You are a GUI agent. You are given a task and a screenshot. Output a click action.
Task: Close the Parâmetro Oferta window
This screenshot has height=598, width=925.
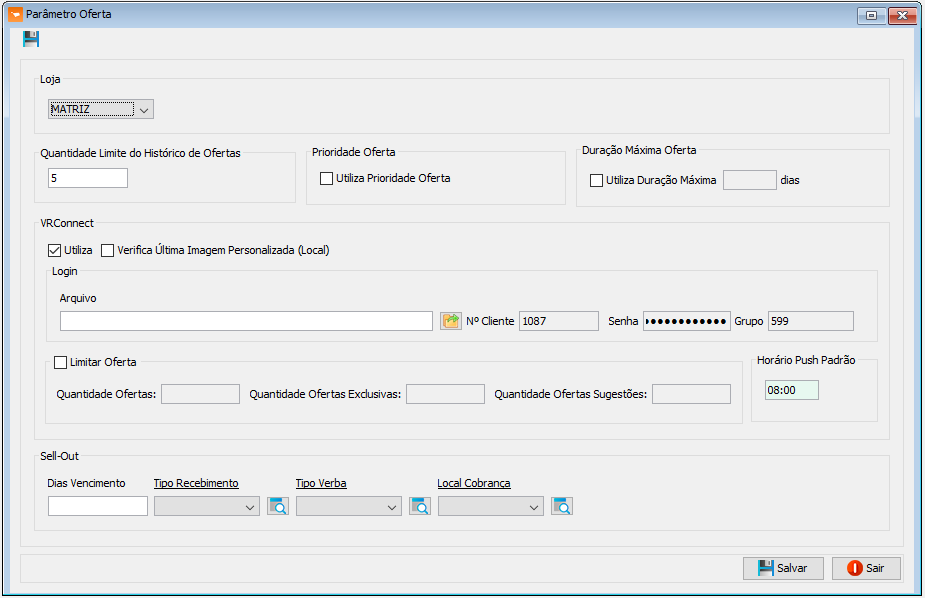click(903, 15)
